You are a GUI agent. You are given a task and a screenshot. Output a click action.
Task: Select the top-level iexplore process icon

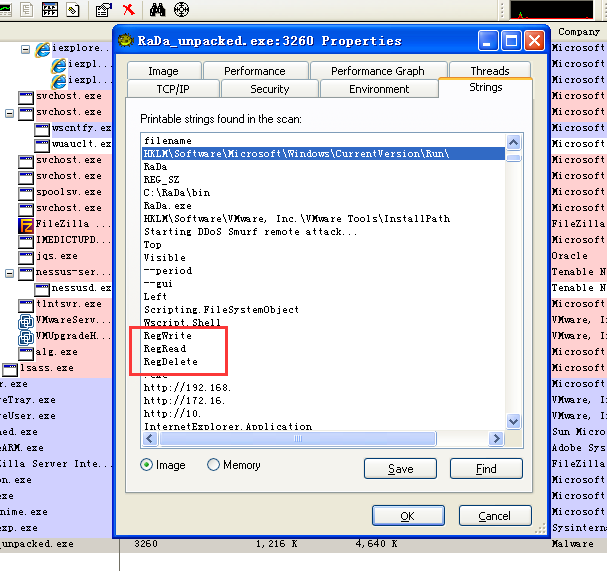point(43,50)
